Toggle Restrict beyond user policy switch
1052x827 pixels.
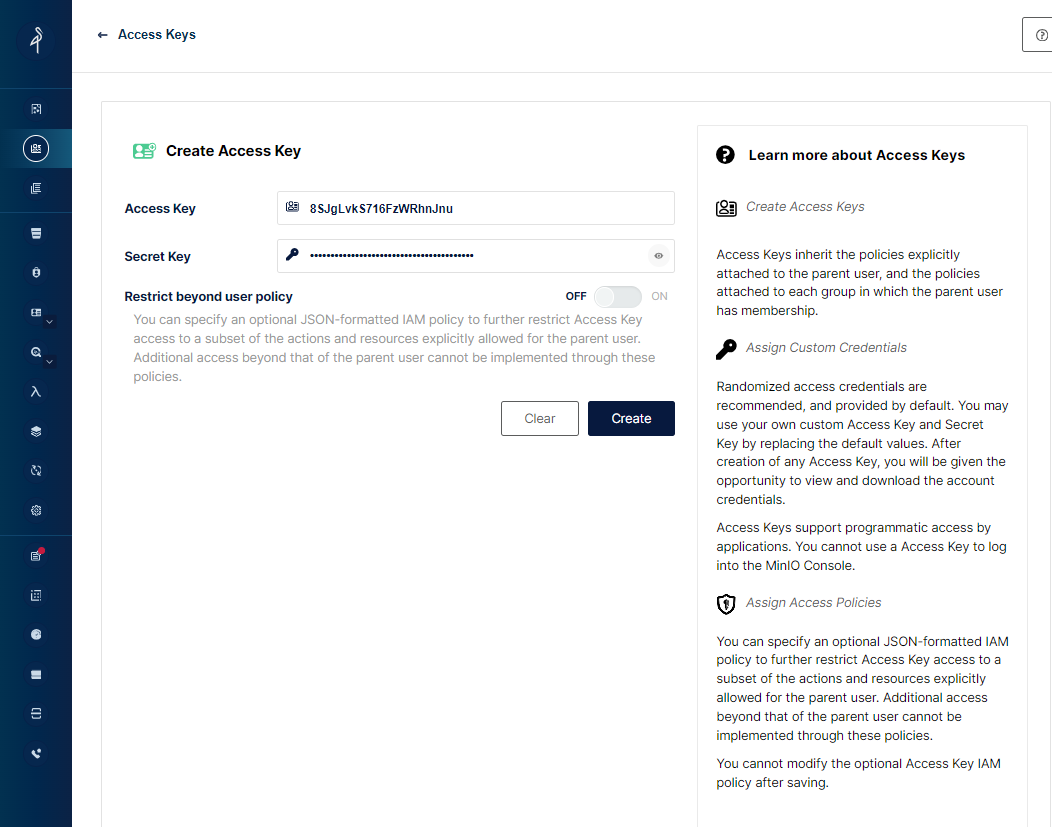pyautogui.click(x=617, y=297)
